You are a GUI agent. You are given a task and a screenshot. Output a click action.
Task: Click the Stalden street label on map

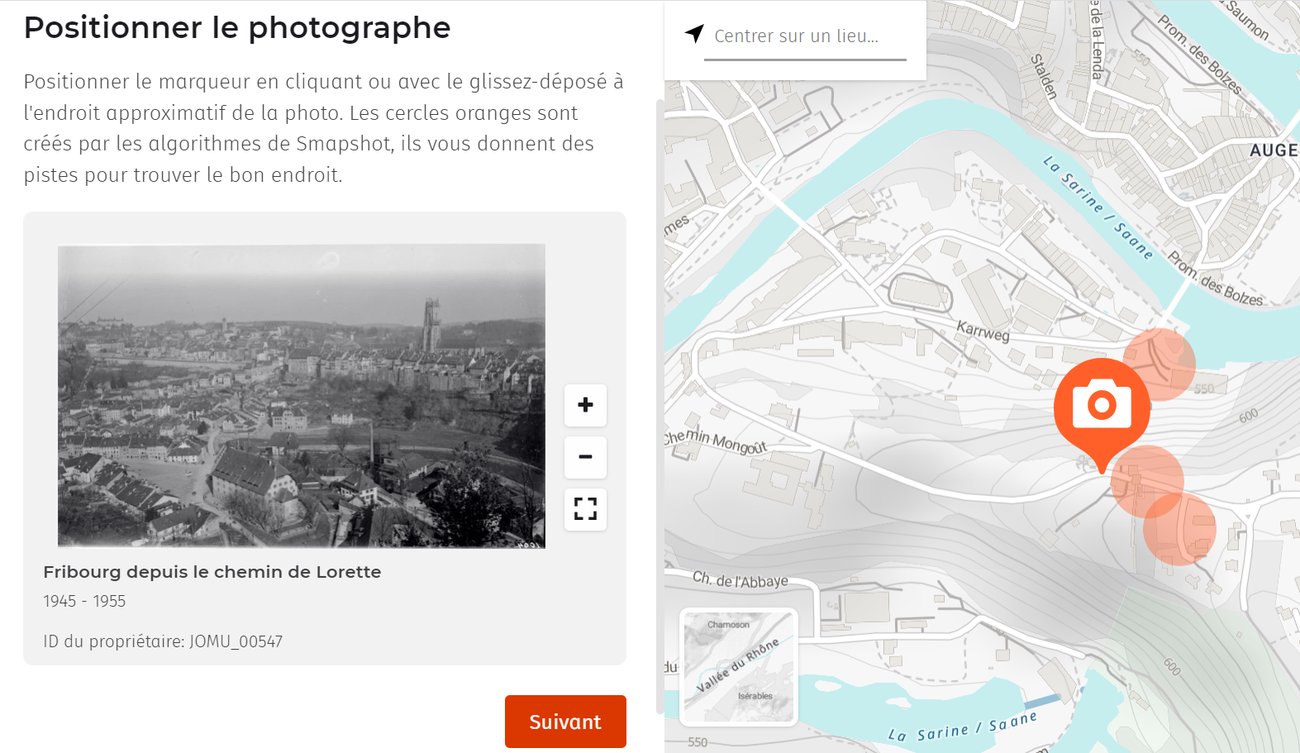[x=1046, y=78]
